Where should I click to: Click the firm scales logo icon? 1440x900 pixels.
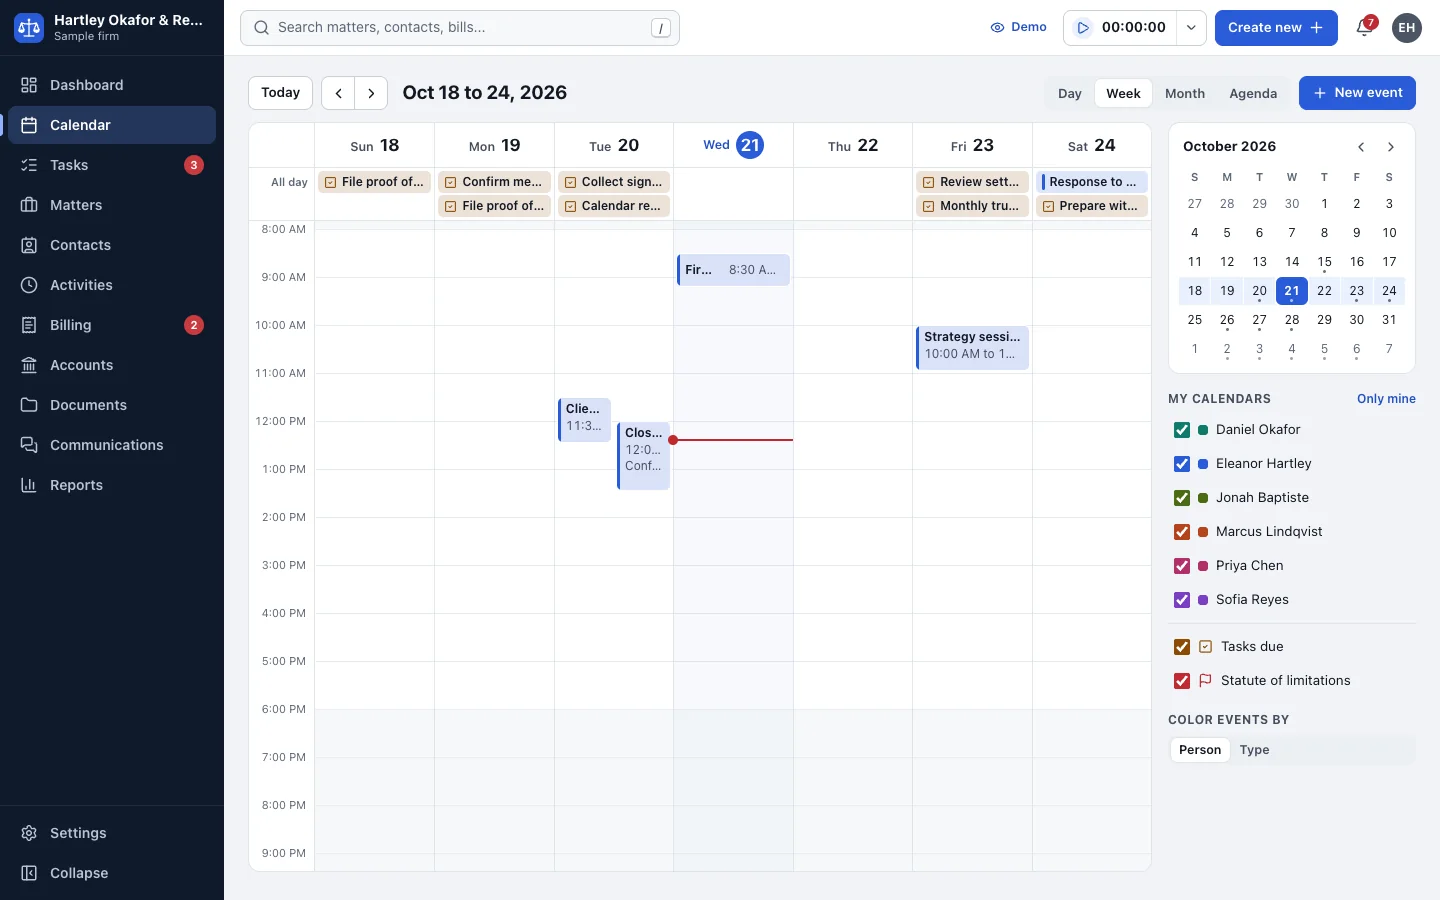[x=29, y=28]
